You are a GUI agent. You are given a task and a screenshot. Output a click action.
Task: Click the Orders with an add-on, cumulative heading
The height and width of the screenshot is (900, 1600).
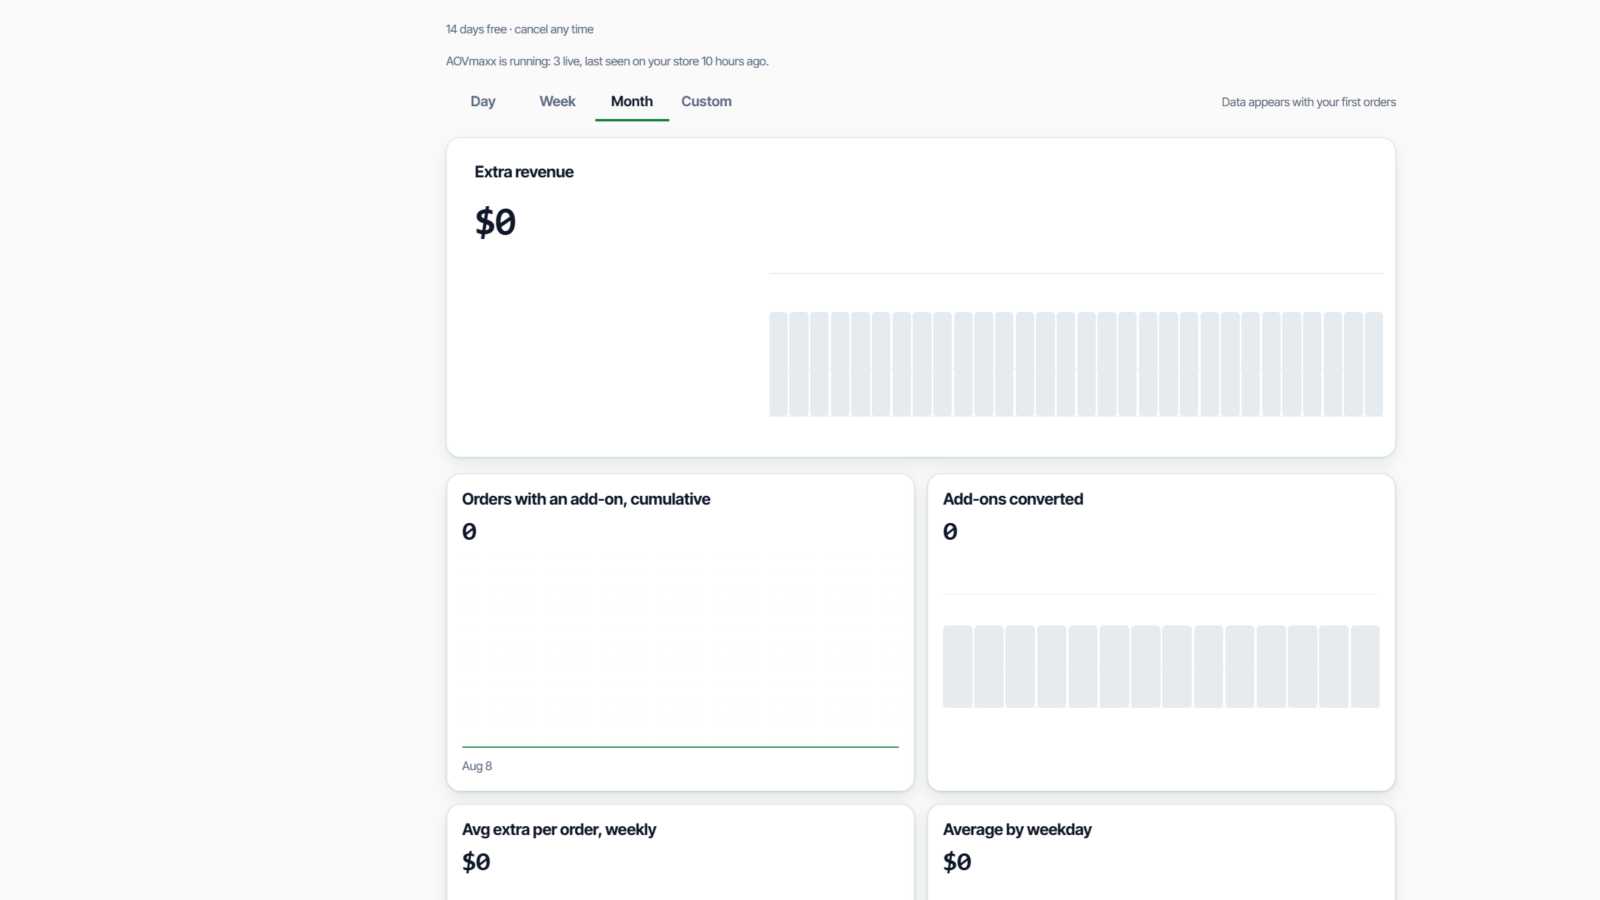pos(586,499)
